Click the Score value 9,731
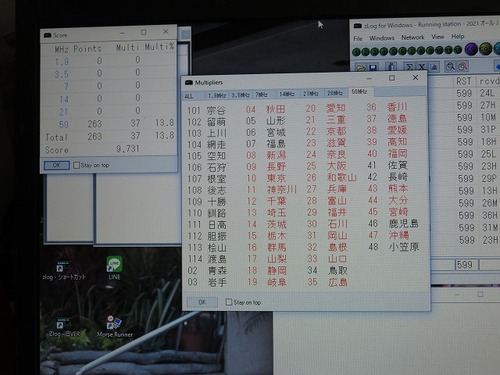The image size is (500, 375). point(128,149)
